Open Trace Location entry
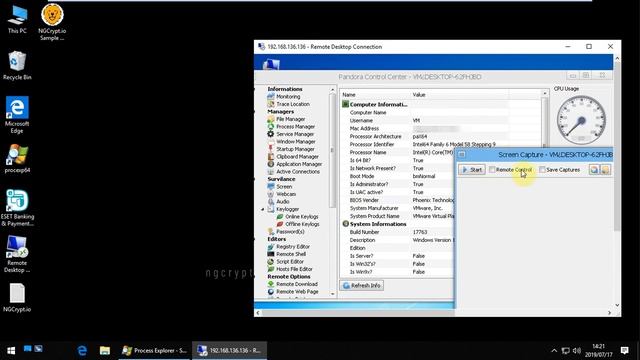This screenshot has width=640, height=360. click(289, 104)
